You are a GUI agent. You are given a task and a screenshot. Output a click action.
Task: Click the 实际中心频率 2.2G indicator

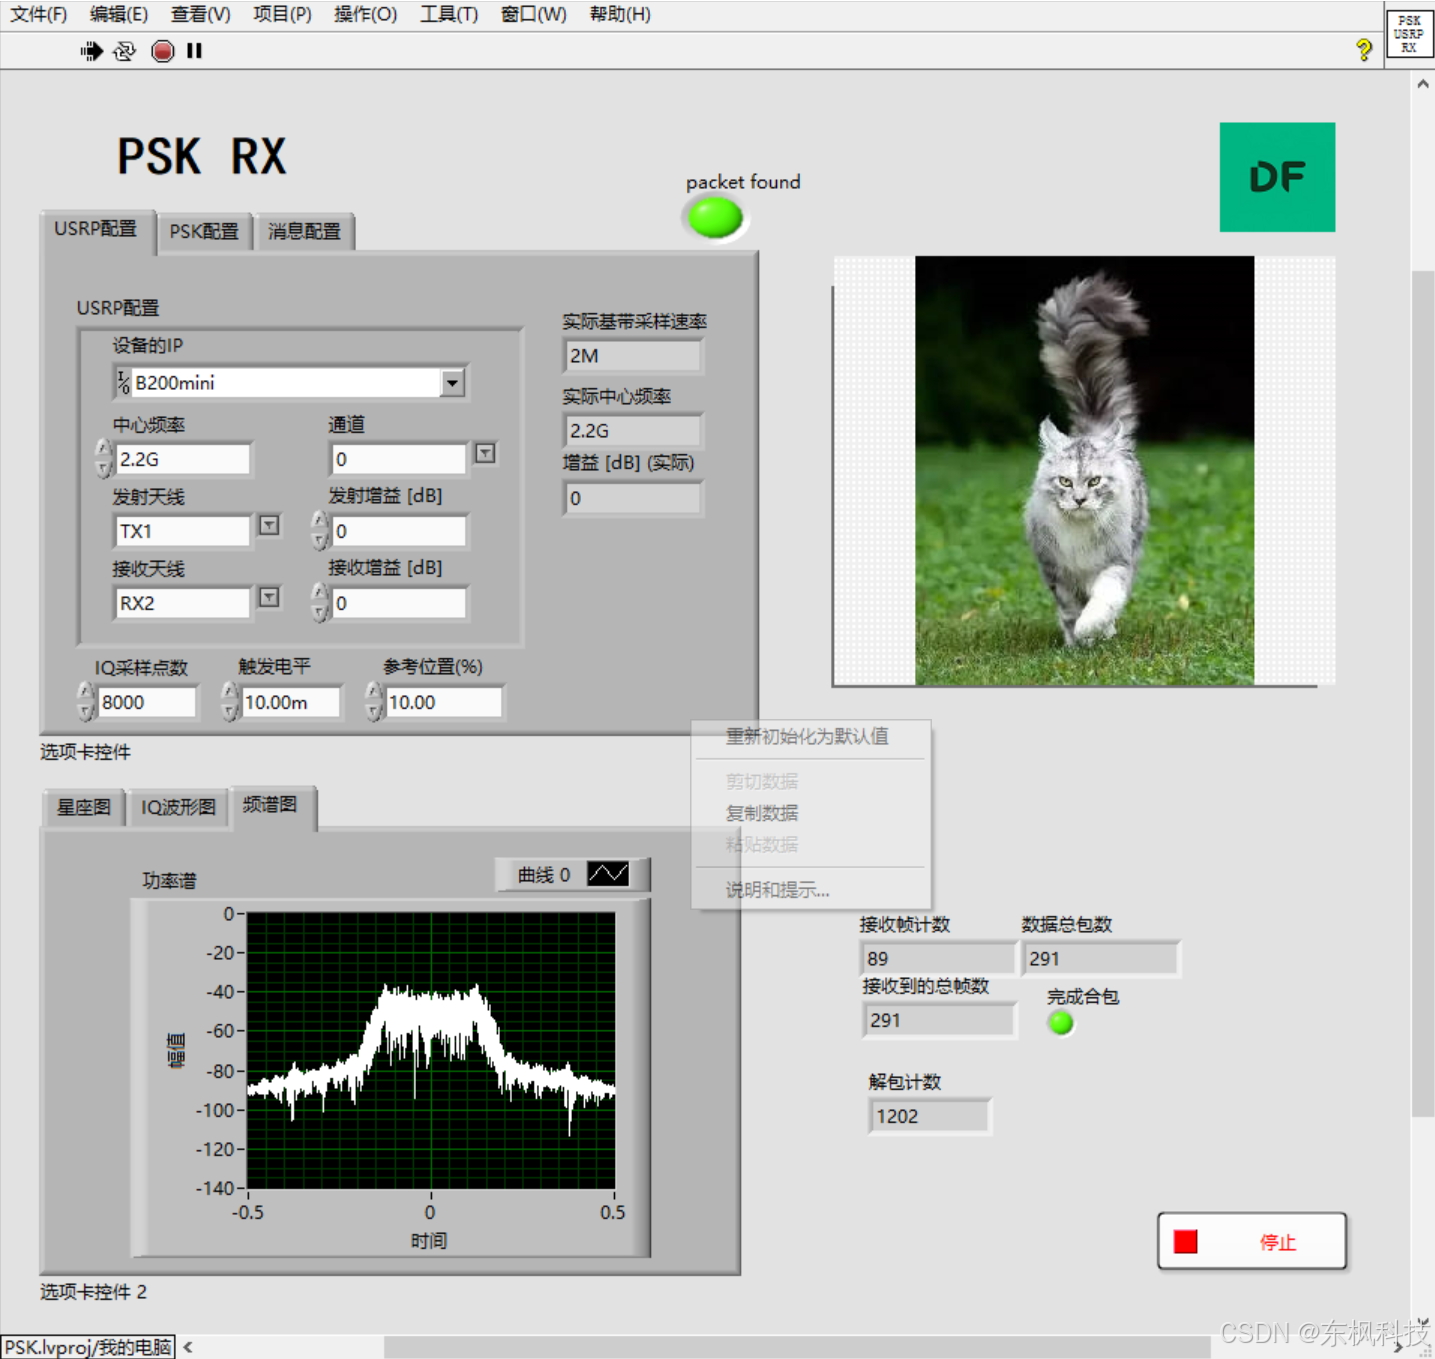(x=633, y=431)
